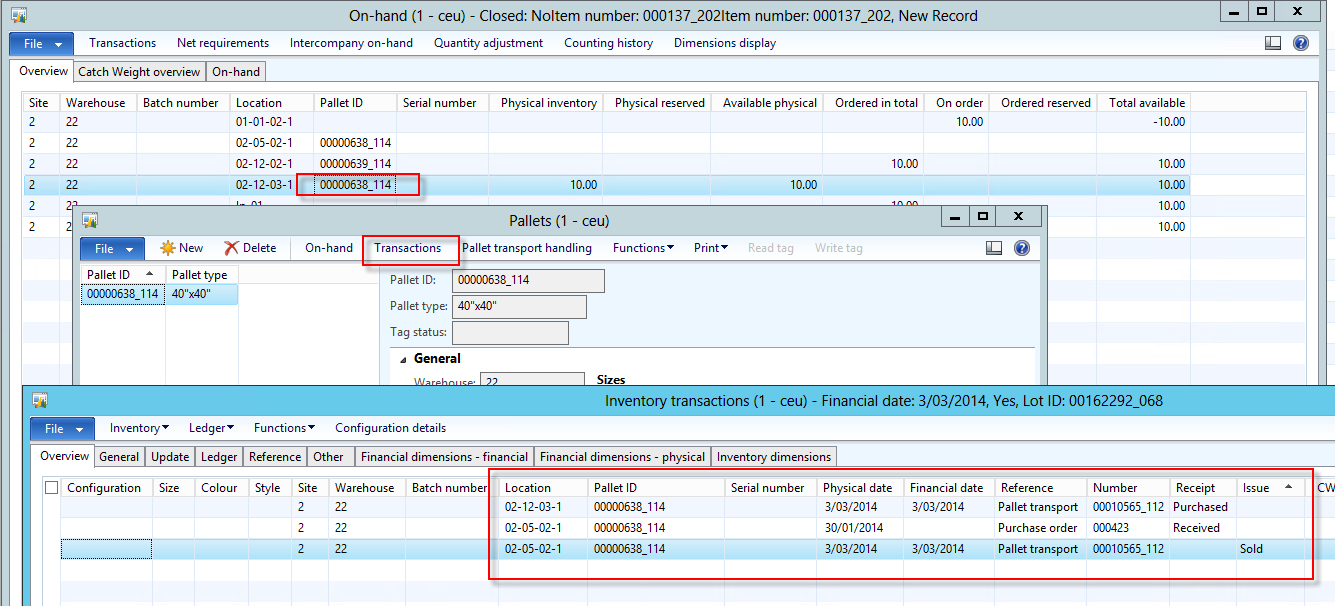Tick the select-all checkbox in transactions grid
This screenshot has height=606, width=1335.
(x=52, y=488)
